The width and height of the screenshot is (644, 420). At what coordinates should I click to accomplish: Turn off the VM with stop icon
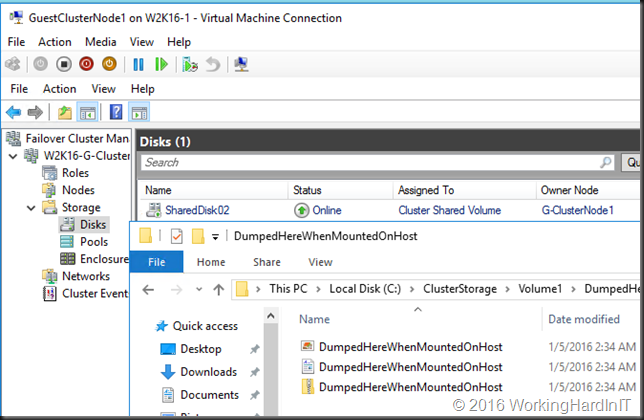pos(64,64)
